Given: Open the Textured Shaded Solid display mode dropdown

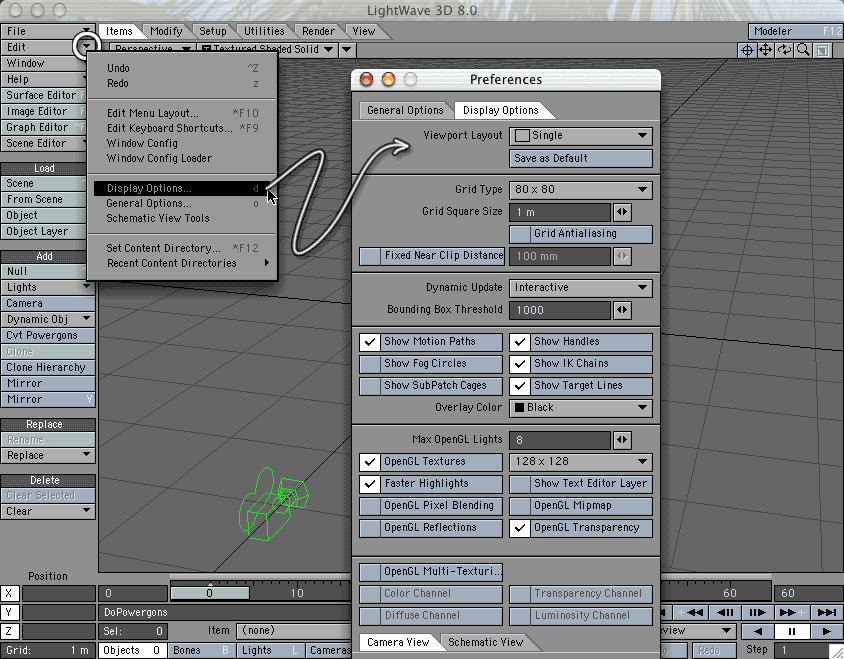Looking at the screenshot, I should (x=269, y=50).
